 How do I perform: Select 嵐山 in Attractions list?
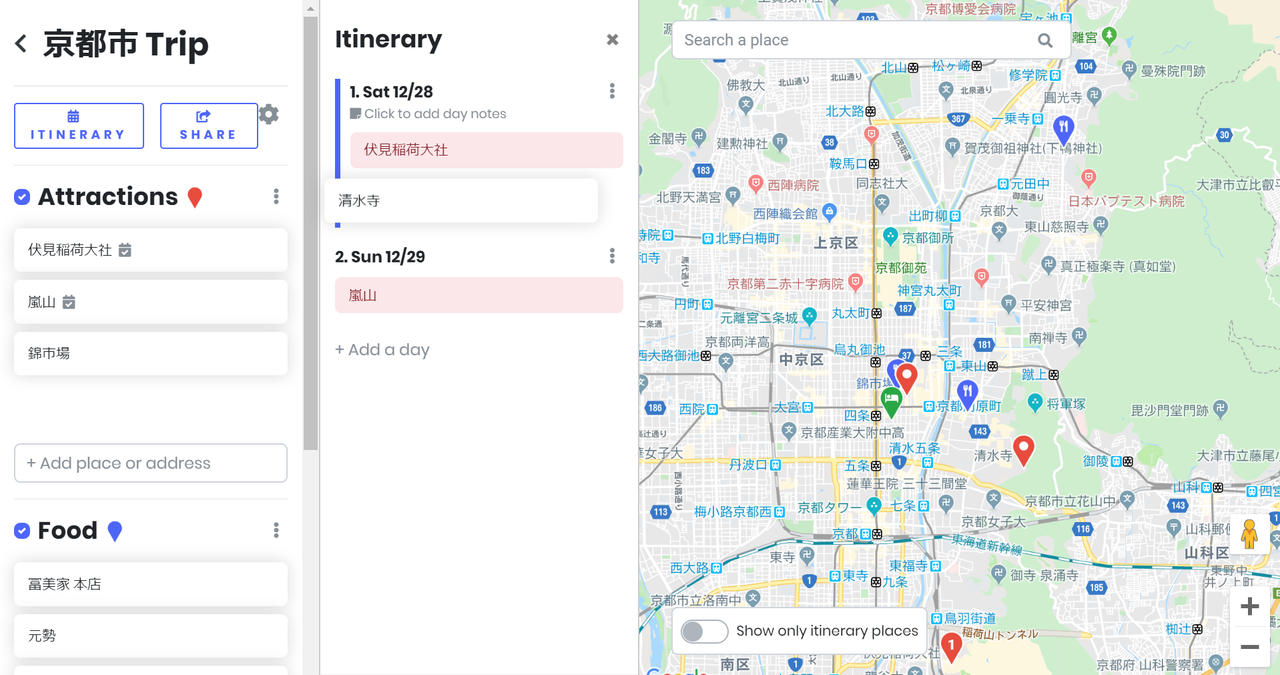[x=151, y=302]
